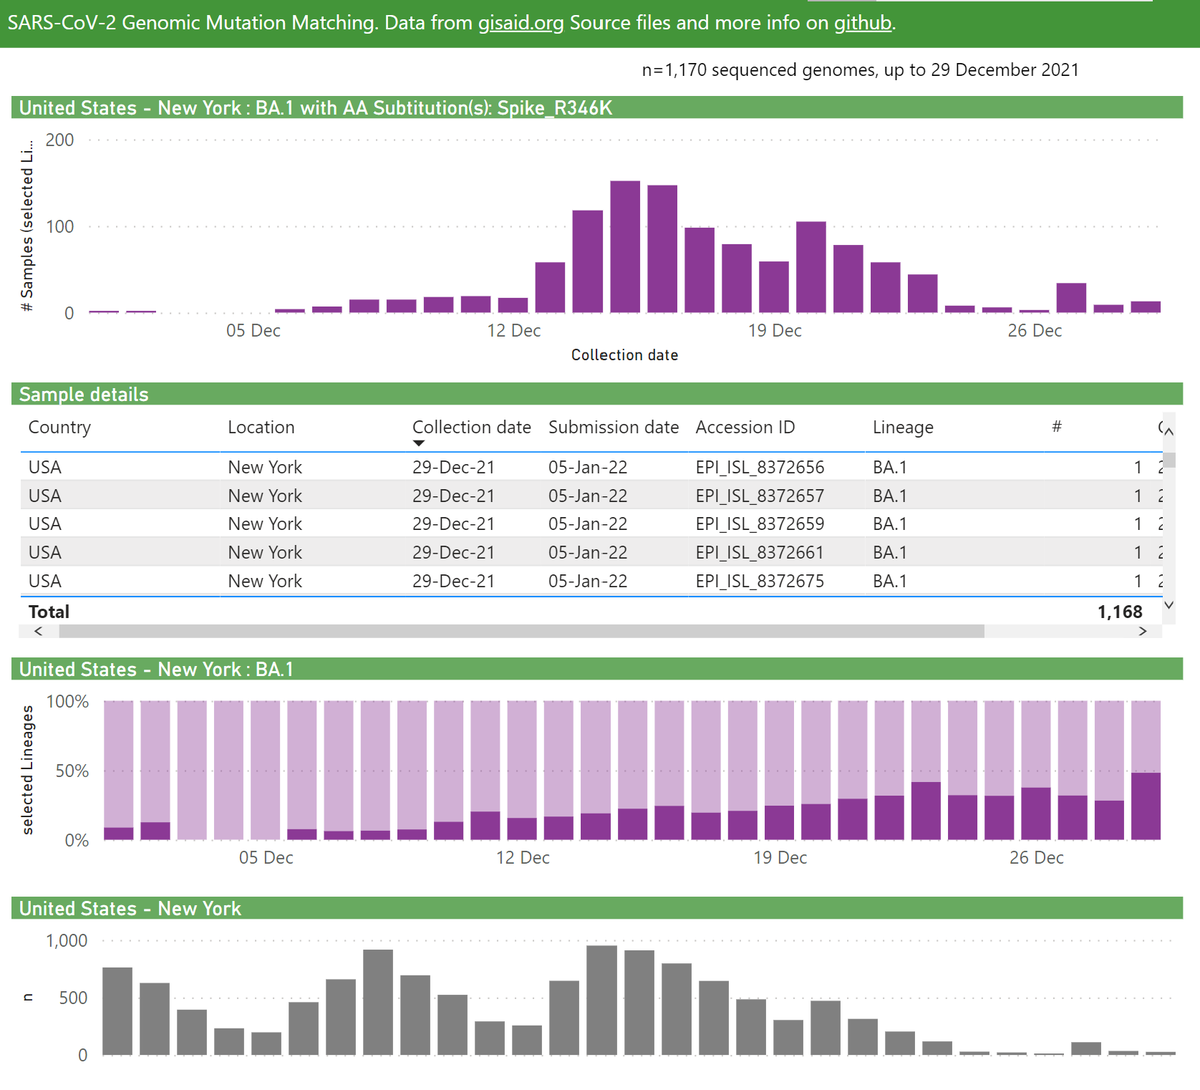Click the Total row label
Viewport: 1200px width, 1090px height.
49,612
